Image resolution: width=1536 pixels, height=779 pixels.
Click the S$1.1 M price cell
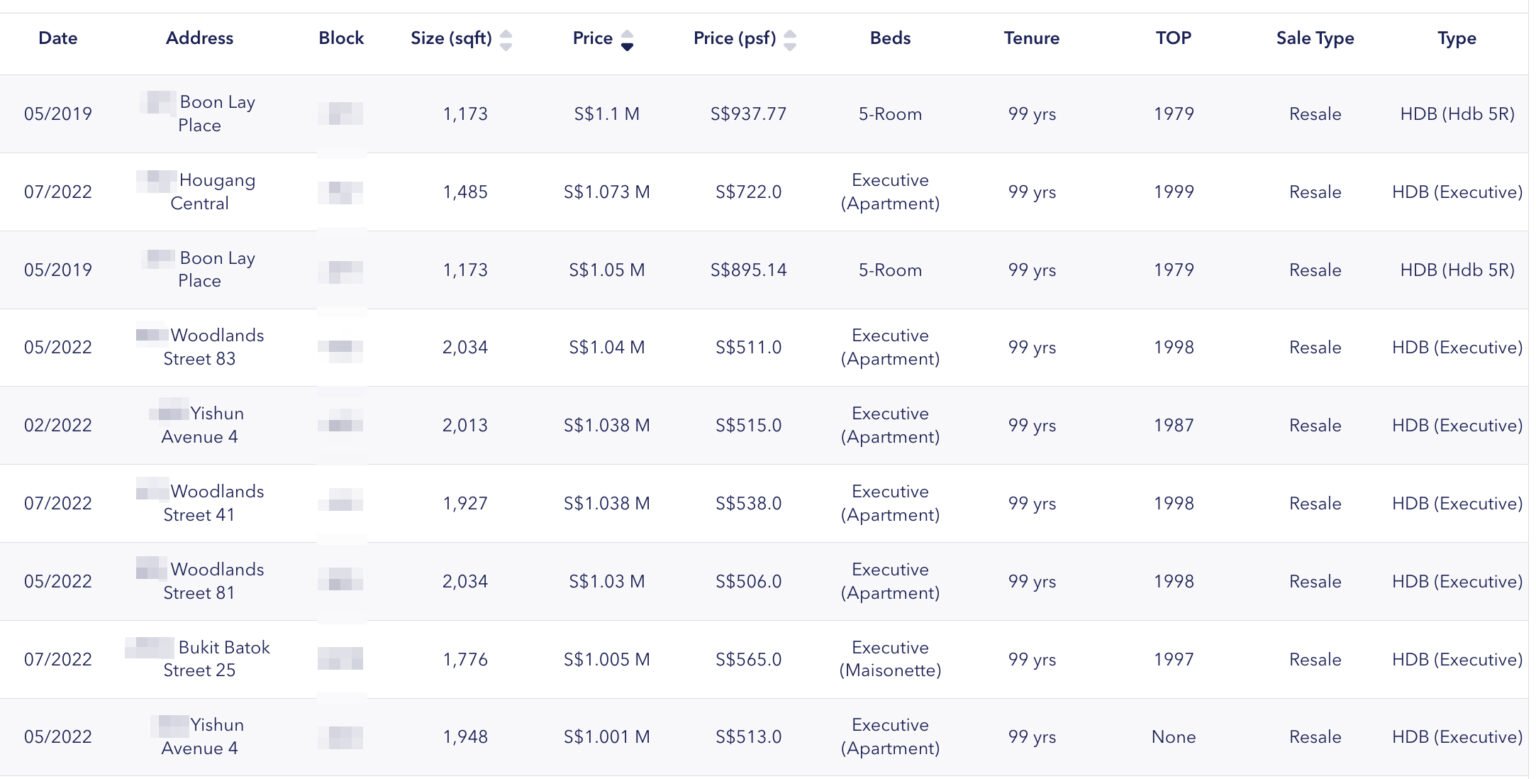pos(606,114)
